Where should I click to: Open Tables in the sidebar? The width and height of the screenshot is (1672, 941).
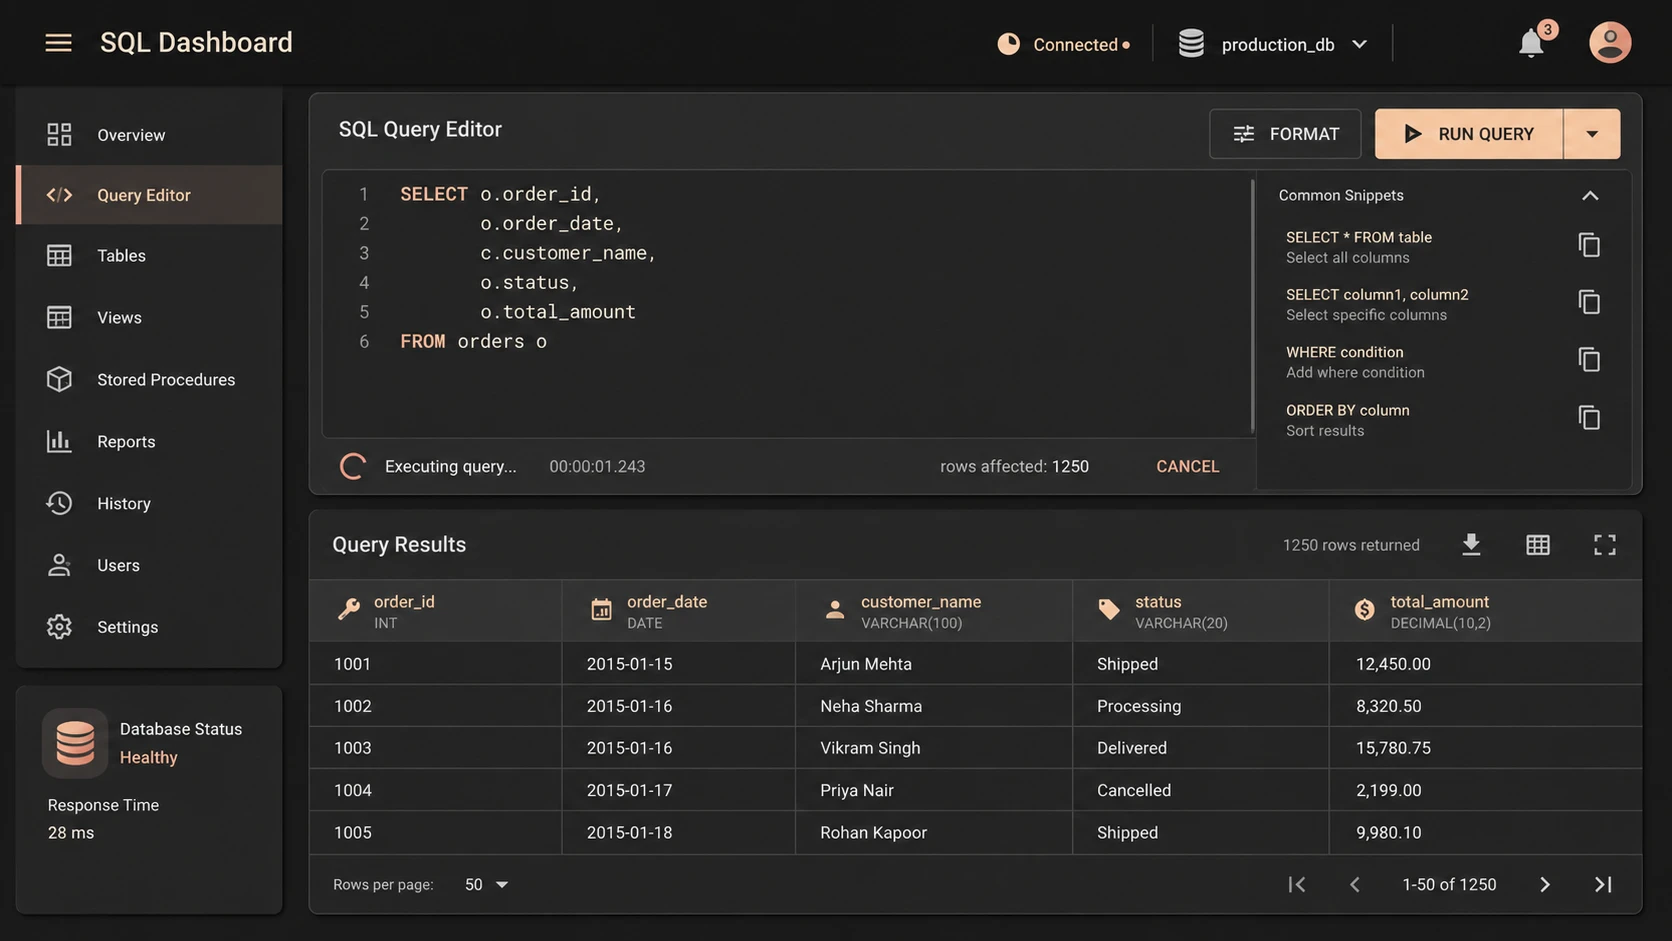tap(149, 256)
